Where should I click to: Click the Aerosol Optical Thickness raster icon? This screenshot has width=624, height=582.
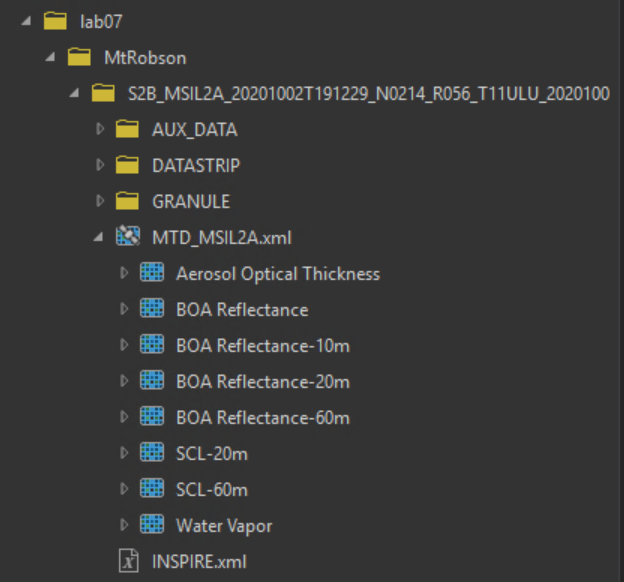coord(152,273)
